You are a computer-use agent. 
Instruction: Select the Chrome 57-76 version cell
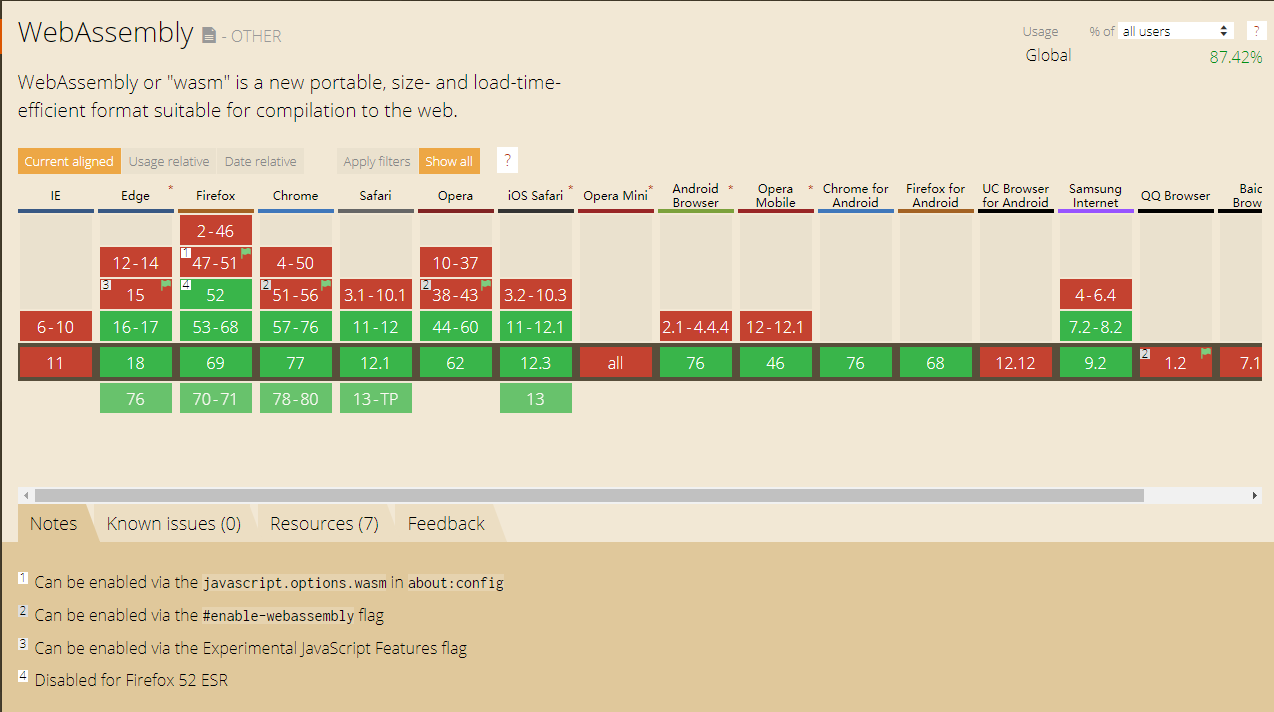(x=296, y=327)
